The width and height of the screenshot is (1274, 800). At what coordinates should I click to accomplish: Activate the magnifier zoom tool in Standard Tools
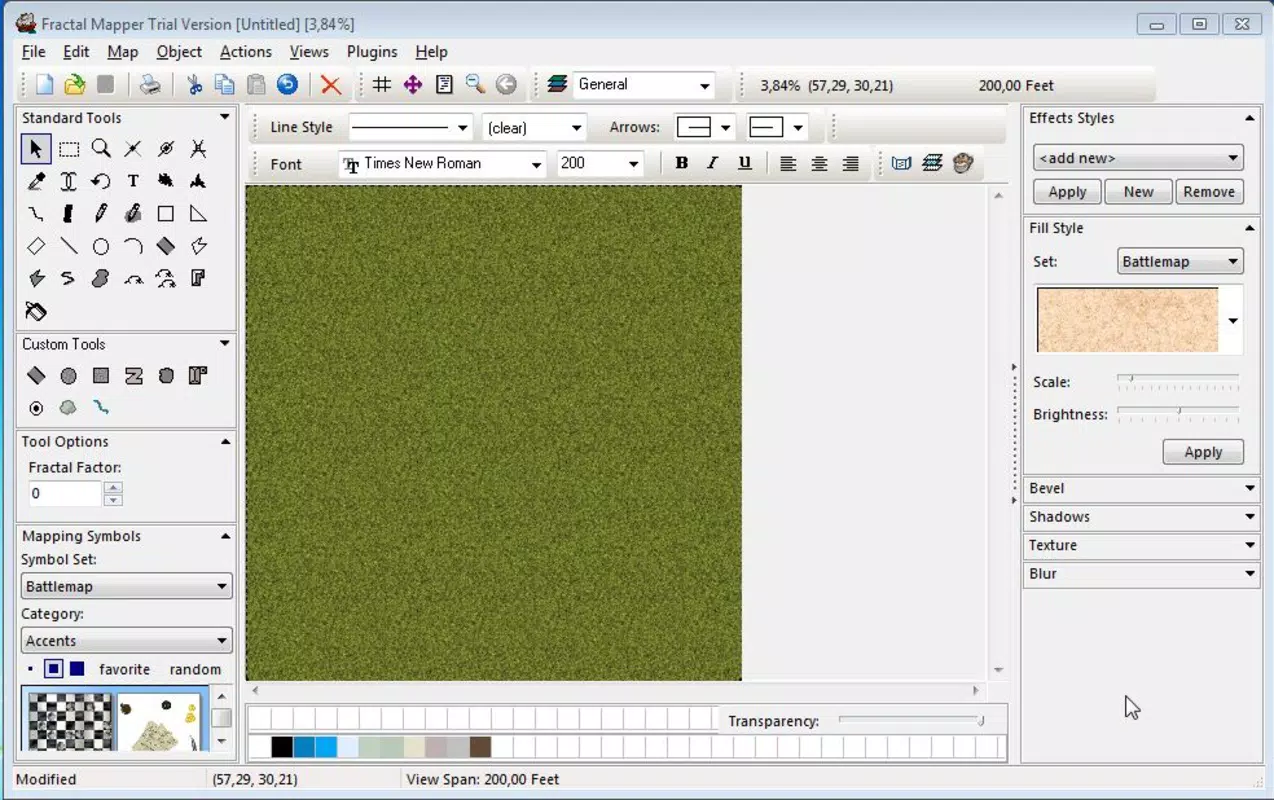click(101, 149)
